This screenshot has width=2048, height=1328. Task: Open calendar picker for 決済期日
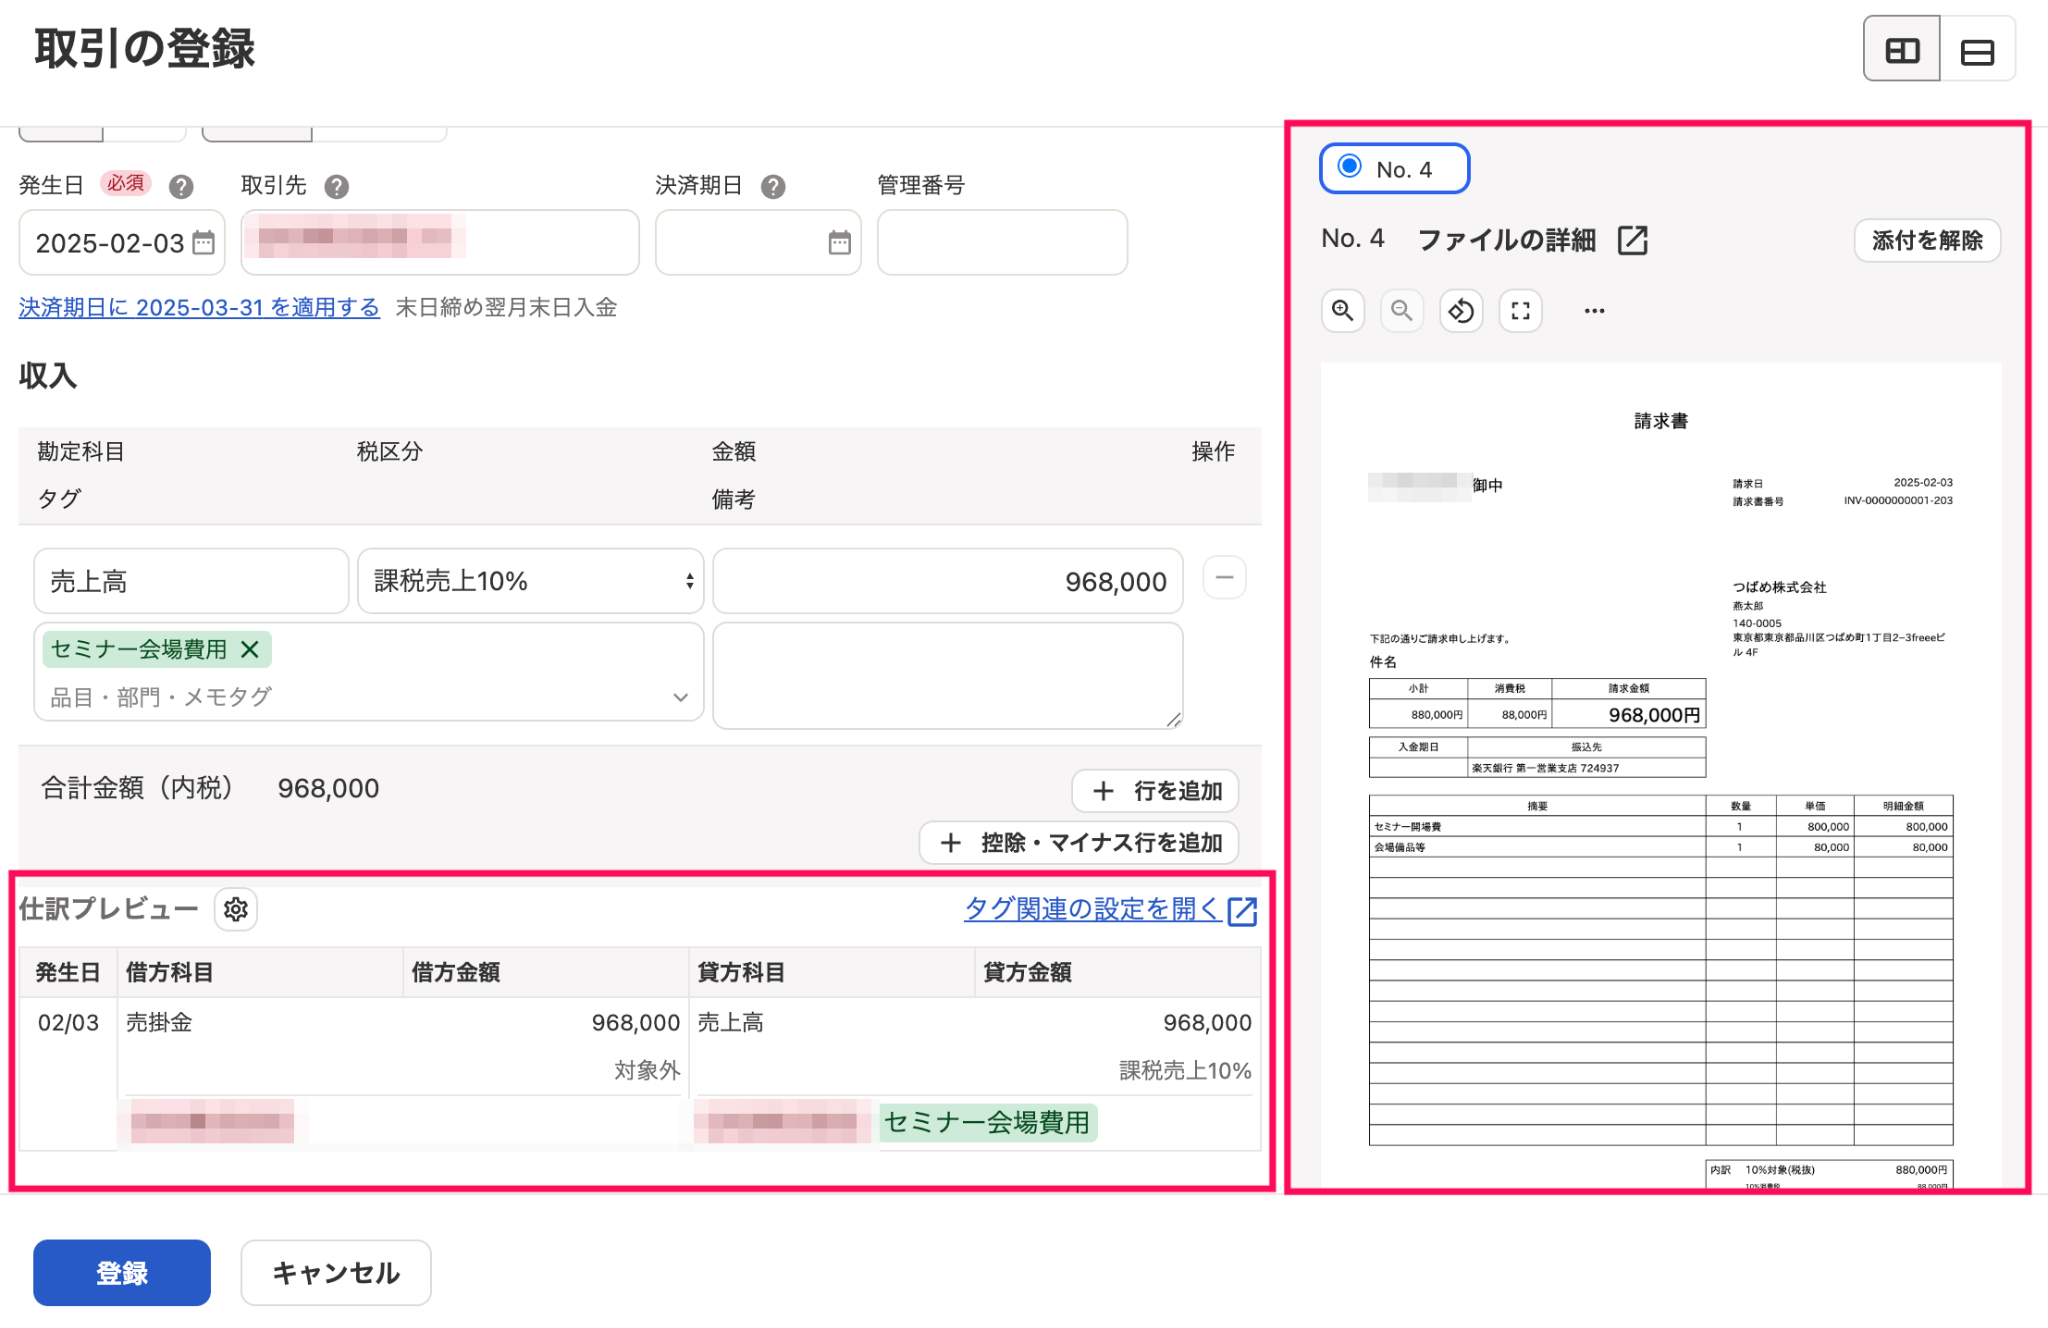tap(839, 243)
